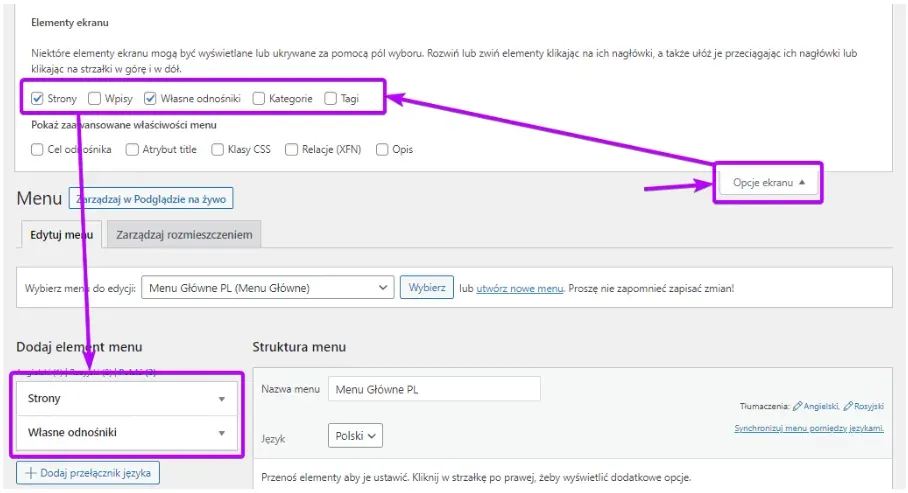The width and height of the screenshot is (908, 493).
Task: Open the Menu Główne PL selection dropdown
Action: click(x=268, y=287)
